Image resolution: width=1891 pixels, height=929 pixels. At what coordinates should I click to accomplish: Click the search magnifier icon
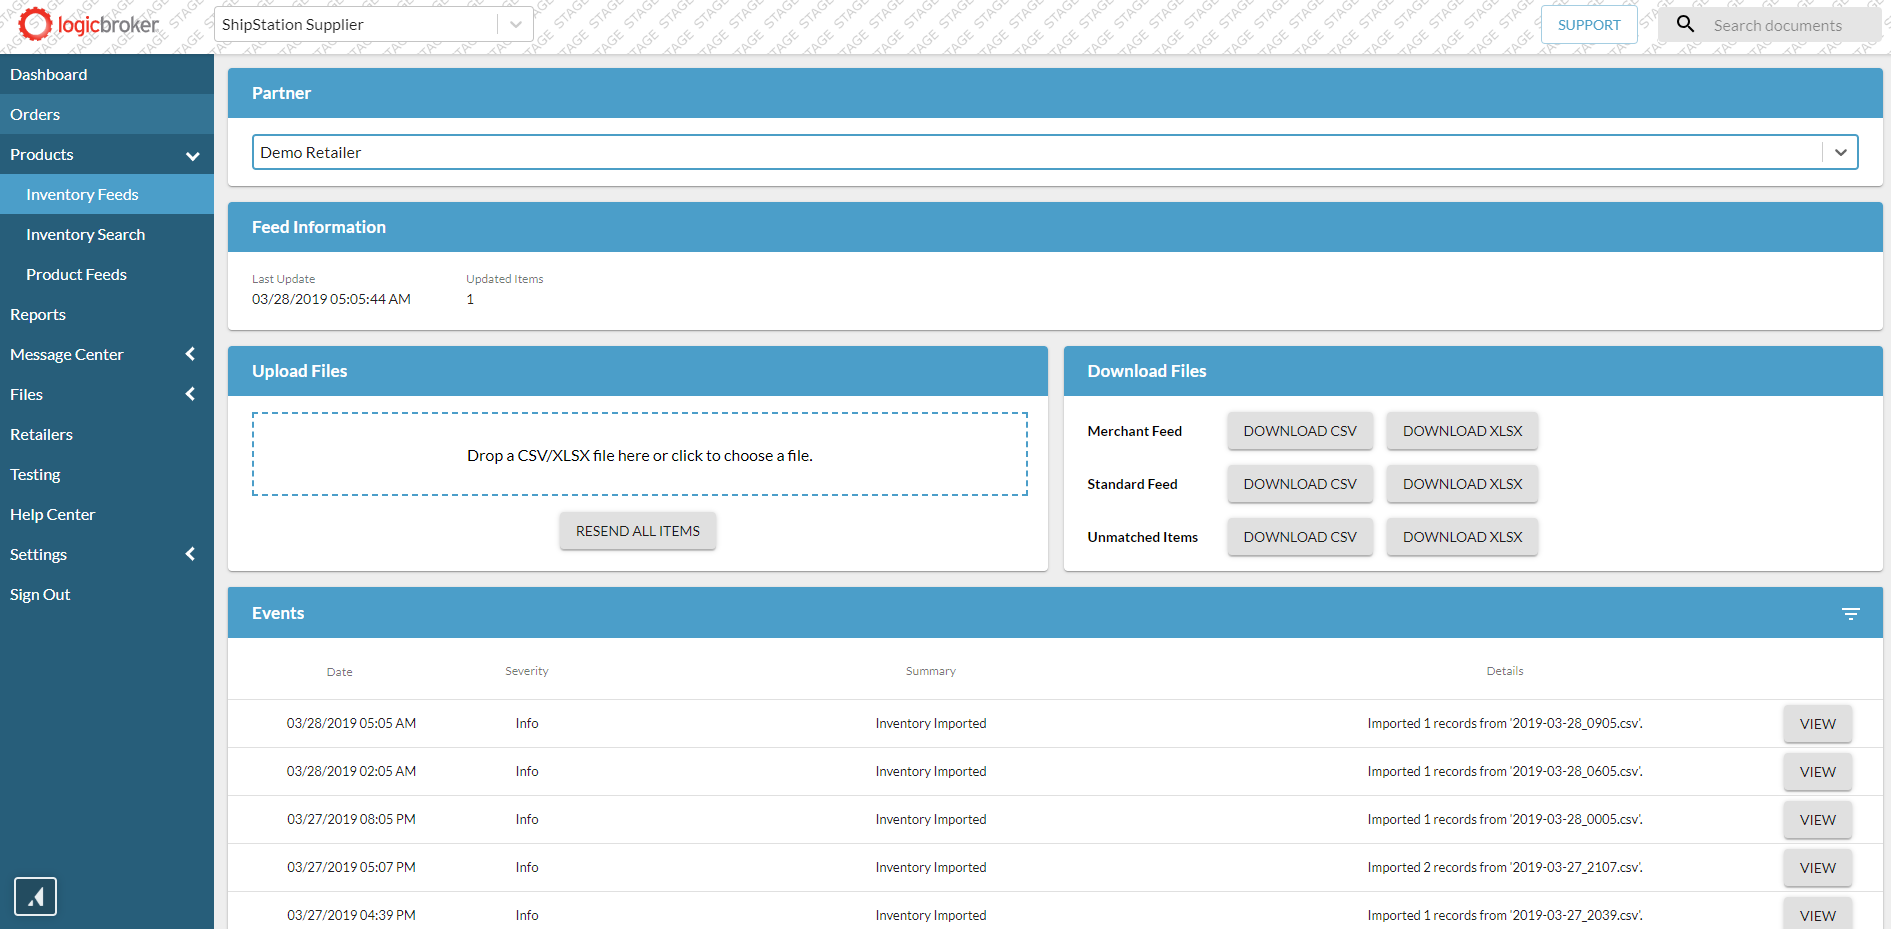pyautogui.click(x=1685, y=24)
